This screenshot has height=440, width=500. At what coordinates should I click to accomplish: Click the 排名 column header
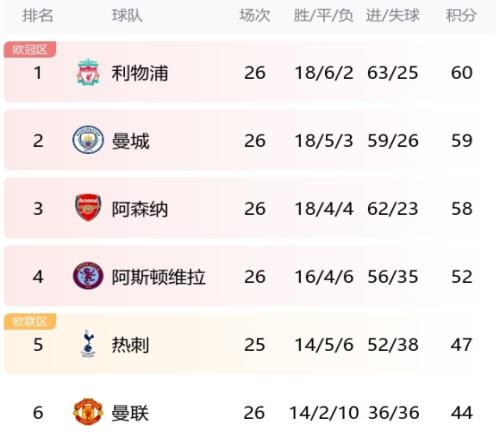[x=38, y=15]
